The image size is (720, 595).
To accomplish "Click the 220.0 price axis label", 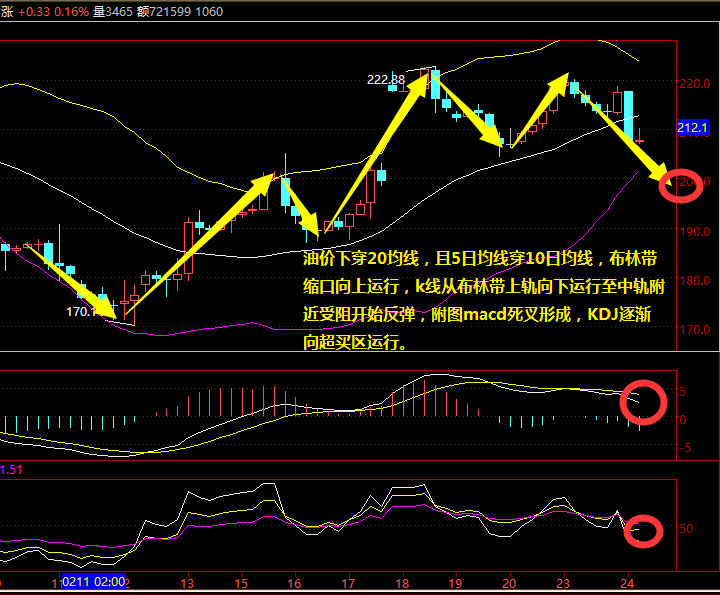I will point(694,84).
